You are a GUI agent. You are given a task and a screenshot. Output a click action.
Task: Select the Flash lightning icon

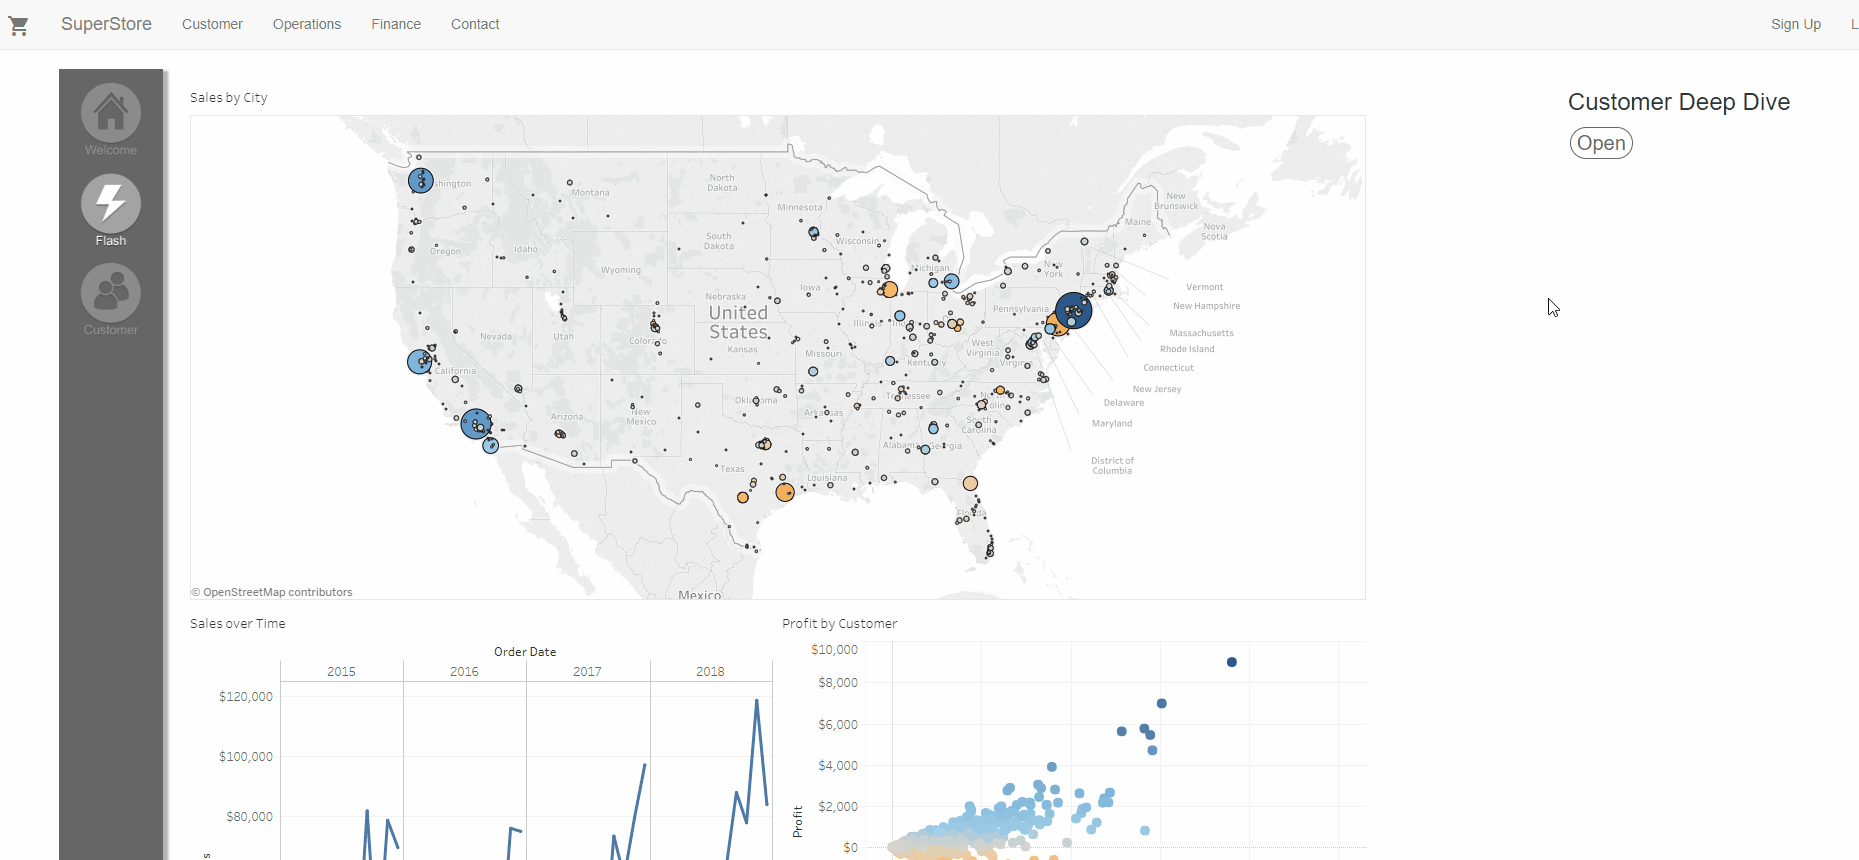tap(111, 203)
